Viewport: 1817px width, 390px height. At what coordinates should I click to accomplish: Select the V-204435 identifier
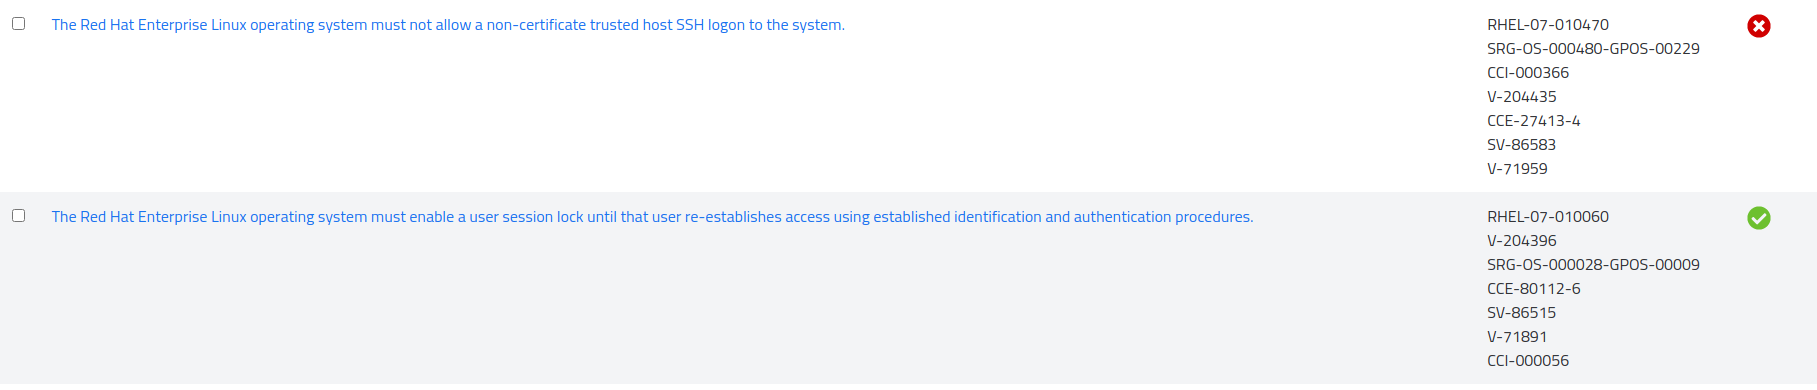1522,97
